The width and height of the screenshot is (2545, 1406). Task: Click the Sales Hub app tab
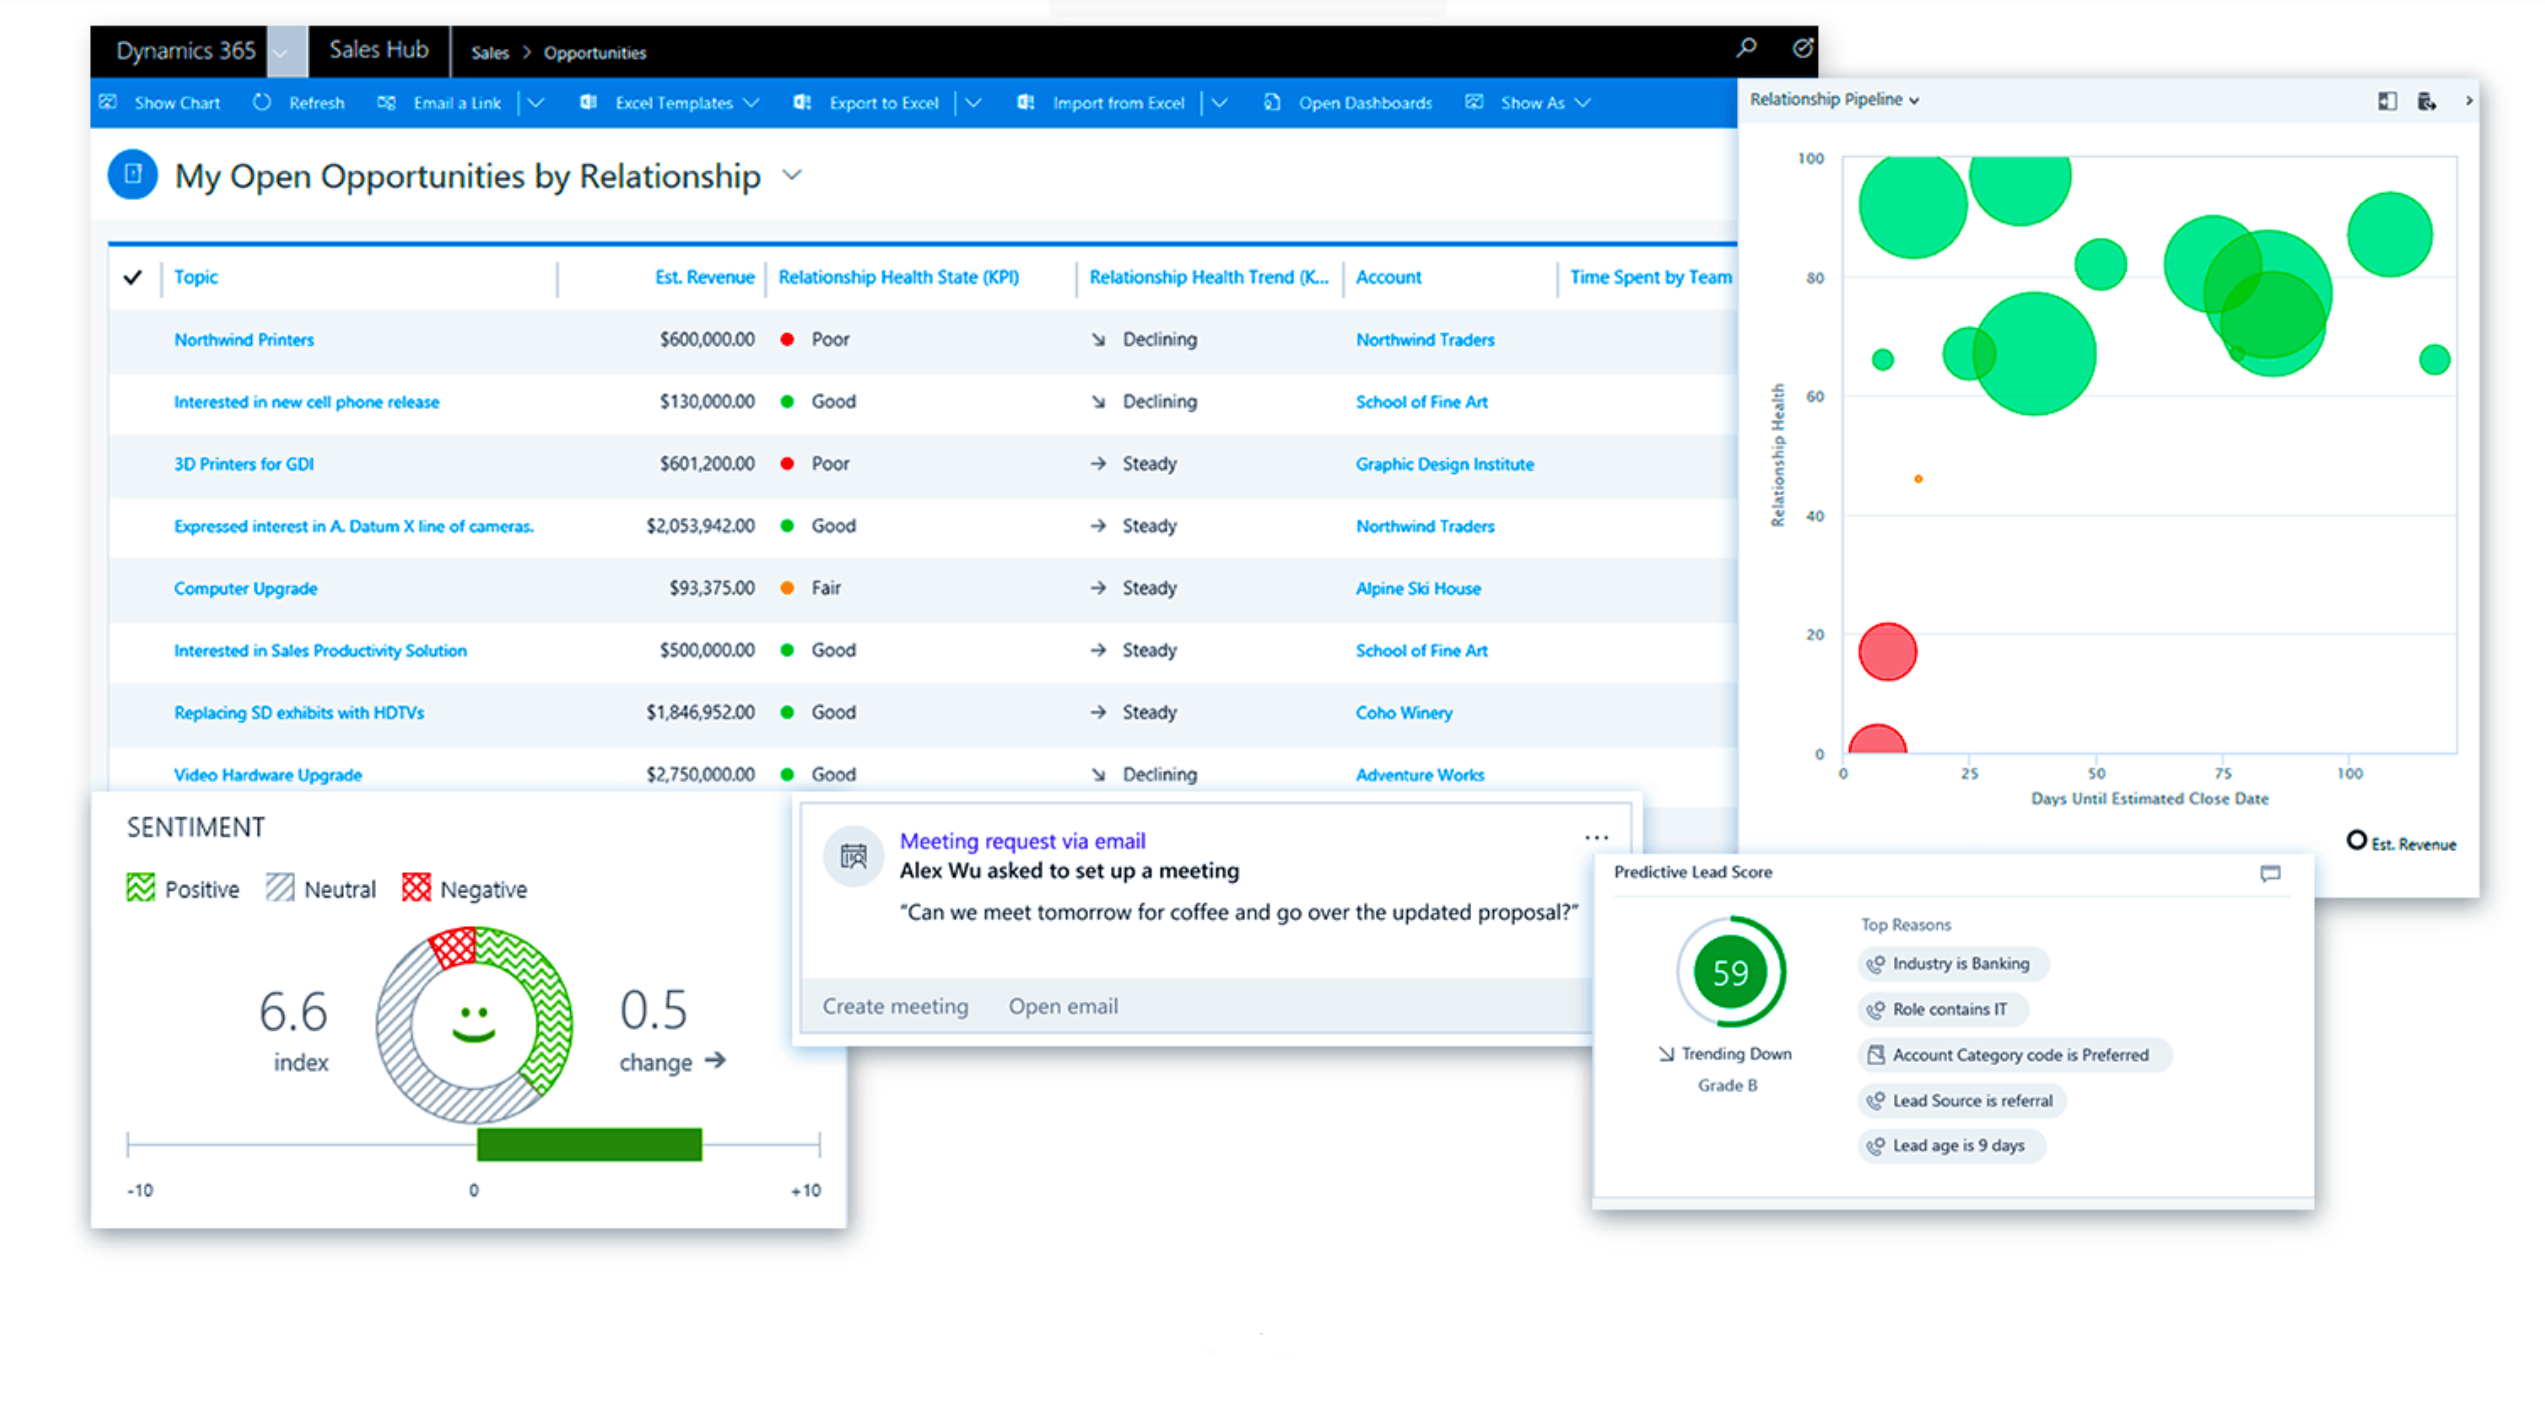(x=378, y=50)
